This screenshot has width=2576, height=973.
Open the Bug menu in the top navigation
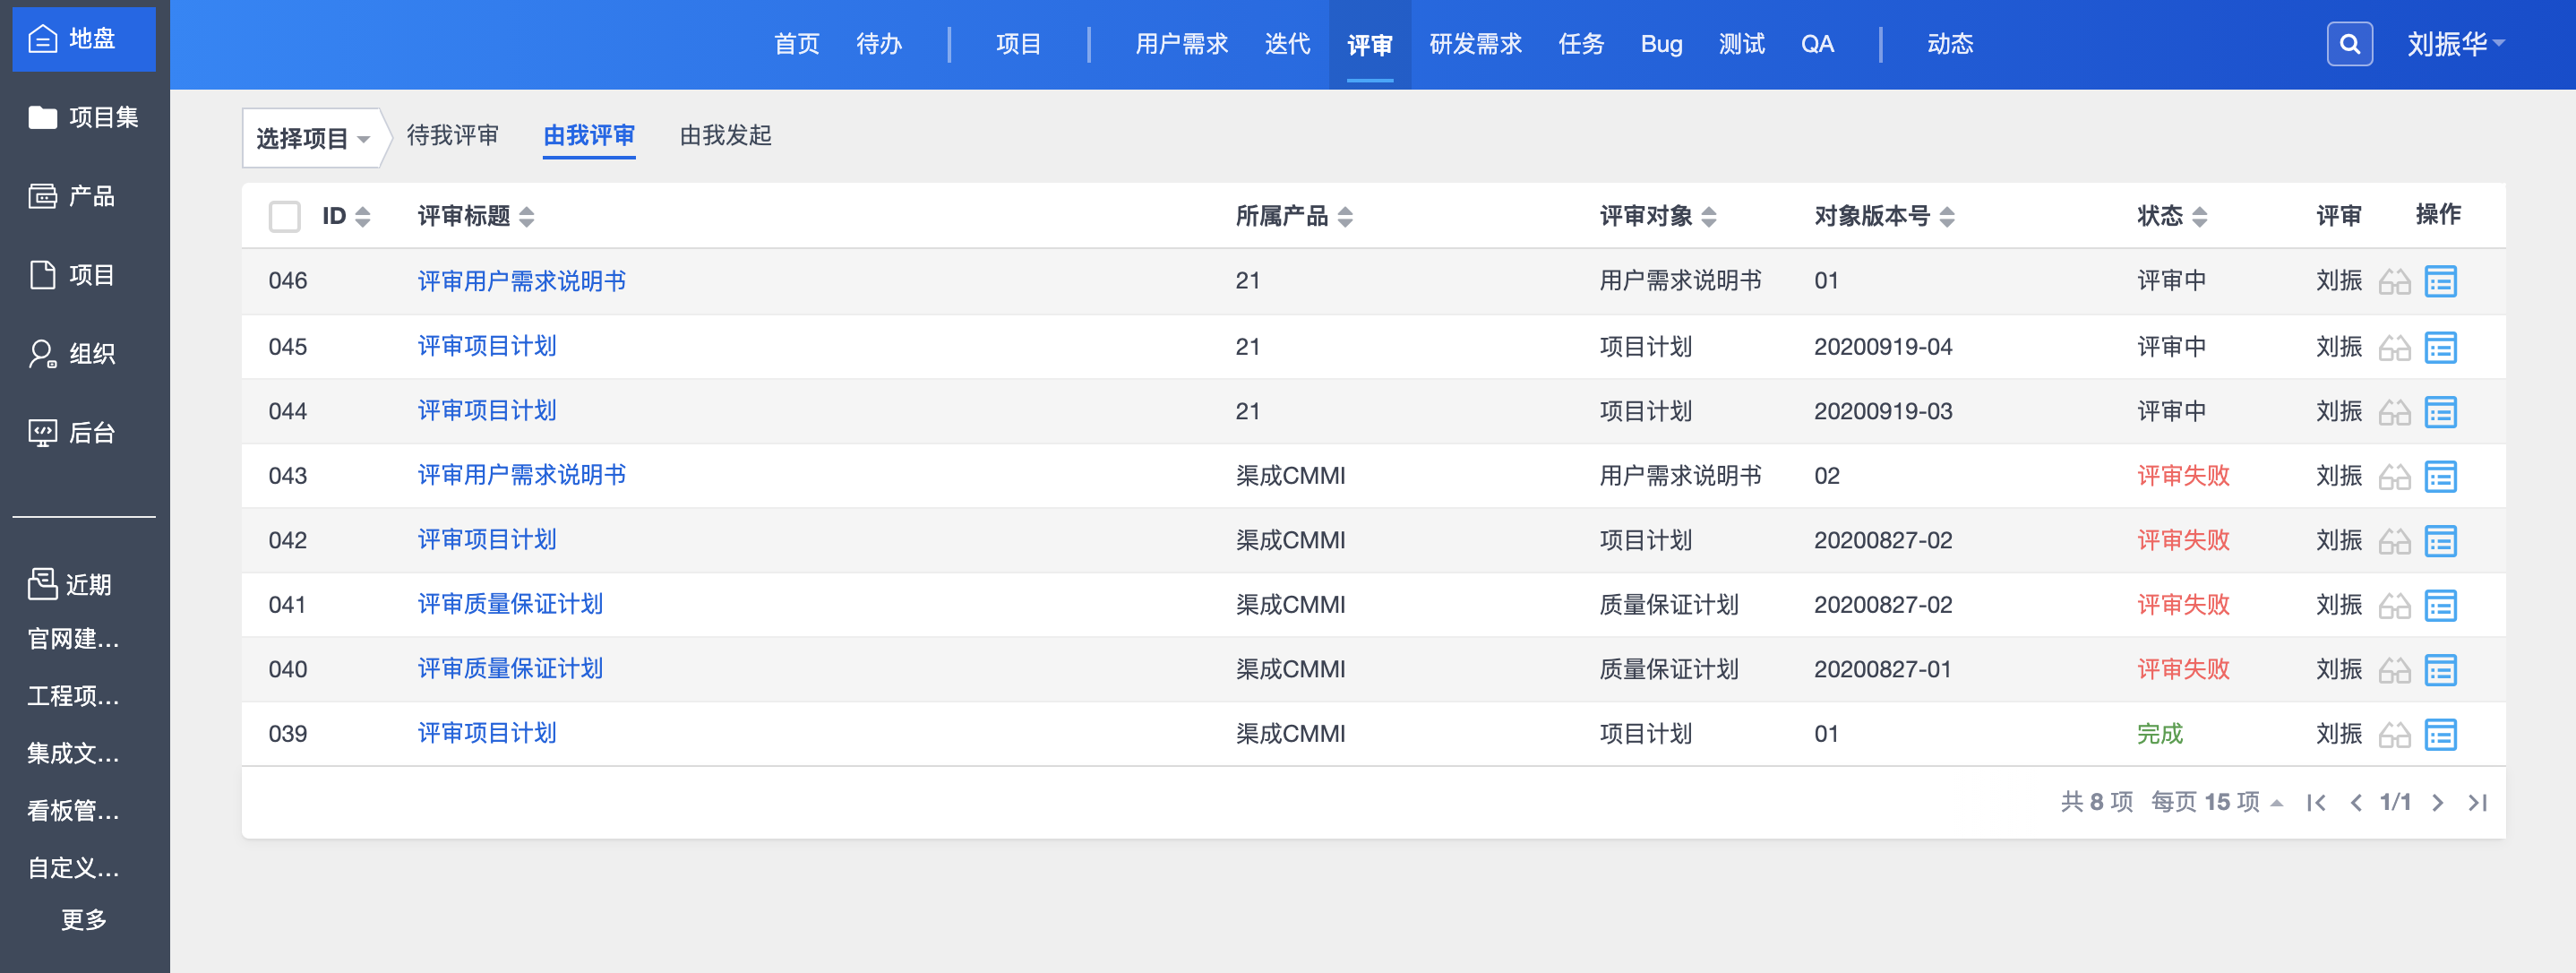1661,44
